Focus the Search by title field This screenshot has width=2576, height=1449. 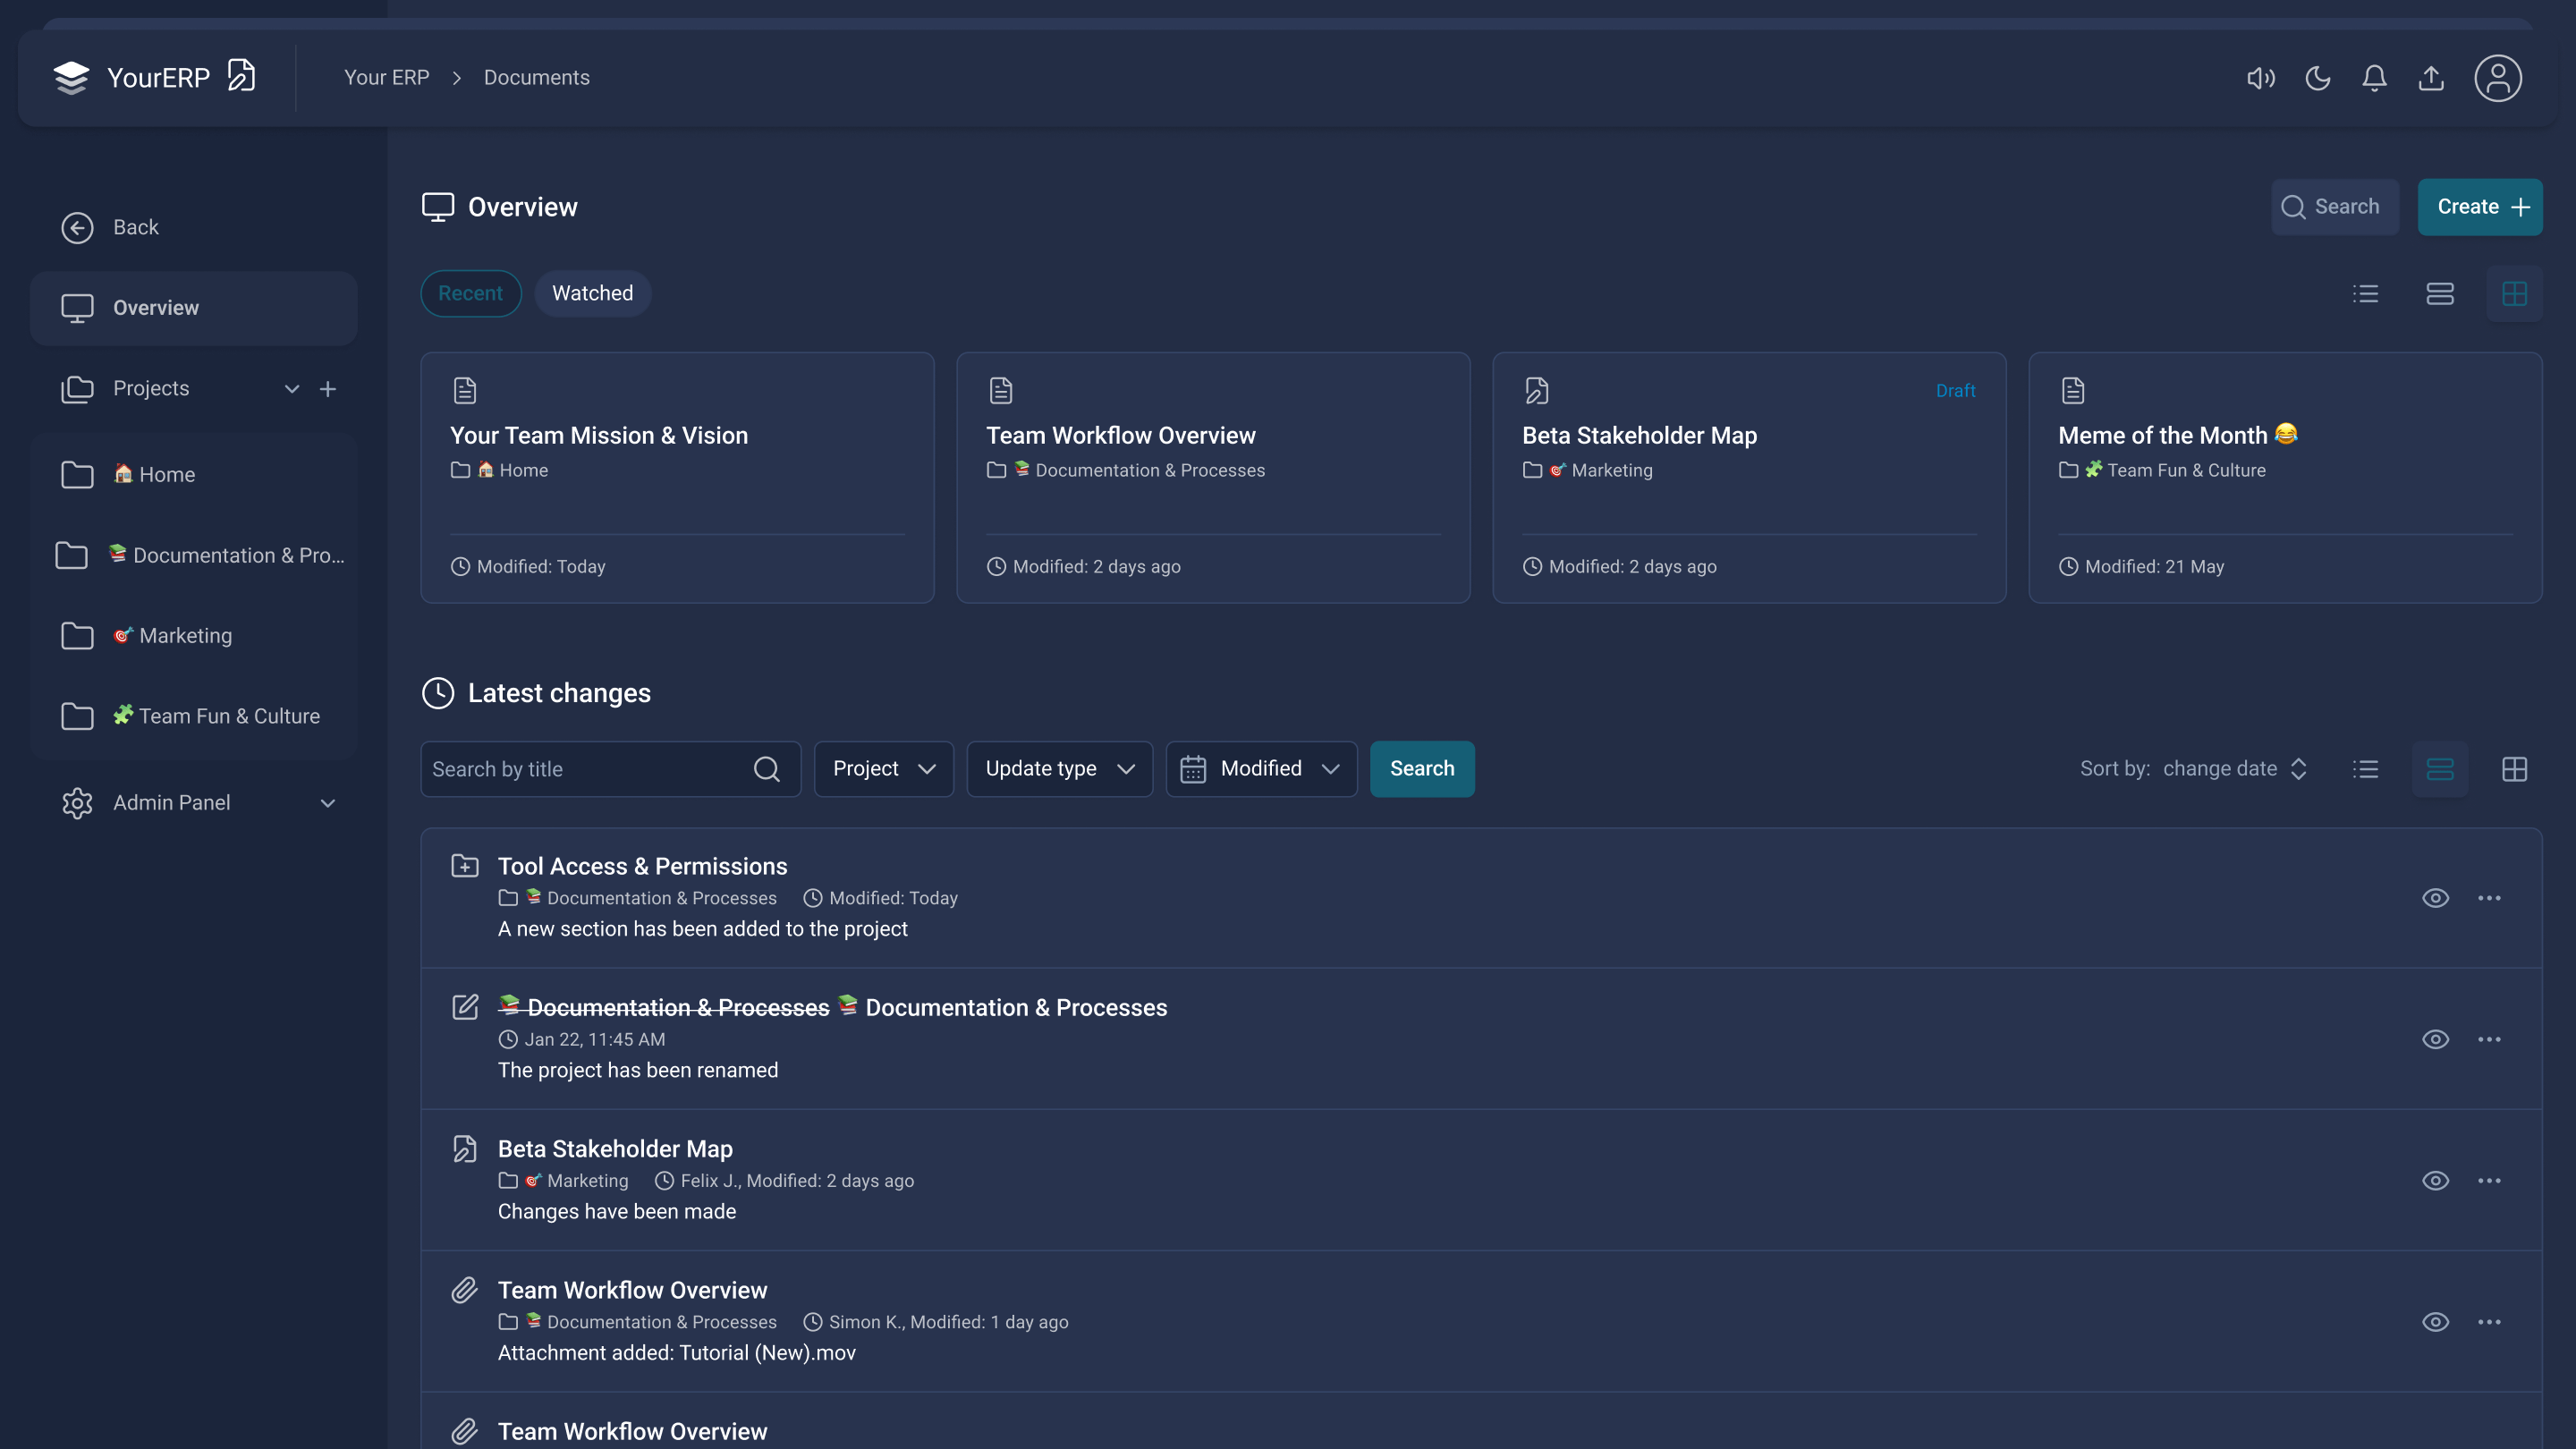(x=610, y=769)
